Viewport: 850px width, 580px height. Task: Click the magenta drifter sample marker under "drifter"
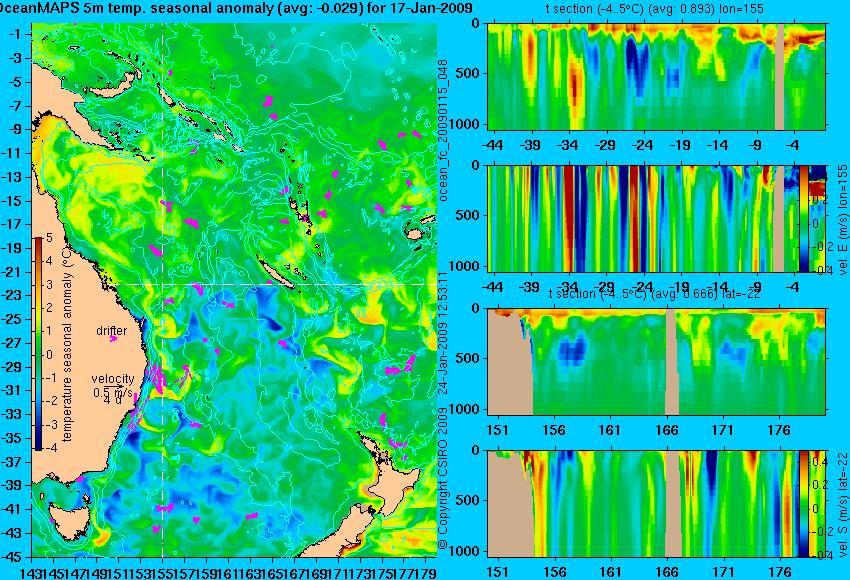(x=113, y=339)
